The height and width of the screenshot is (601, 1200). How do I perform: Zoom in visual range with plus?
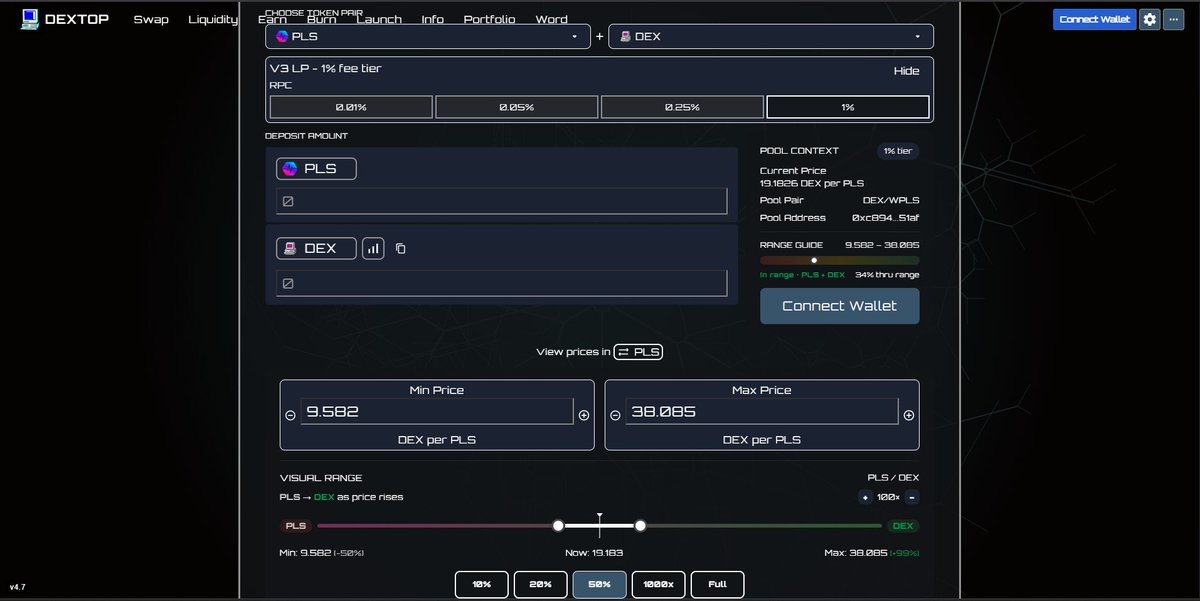click(865, 497)
